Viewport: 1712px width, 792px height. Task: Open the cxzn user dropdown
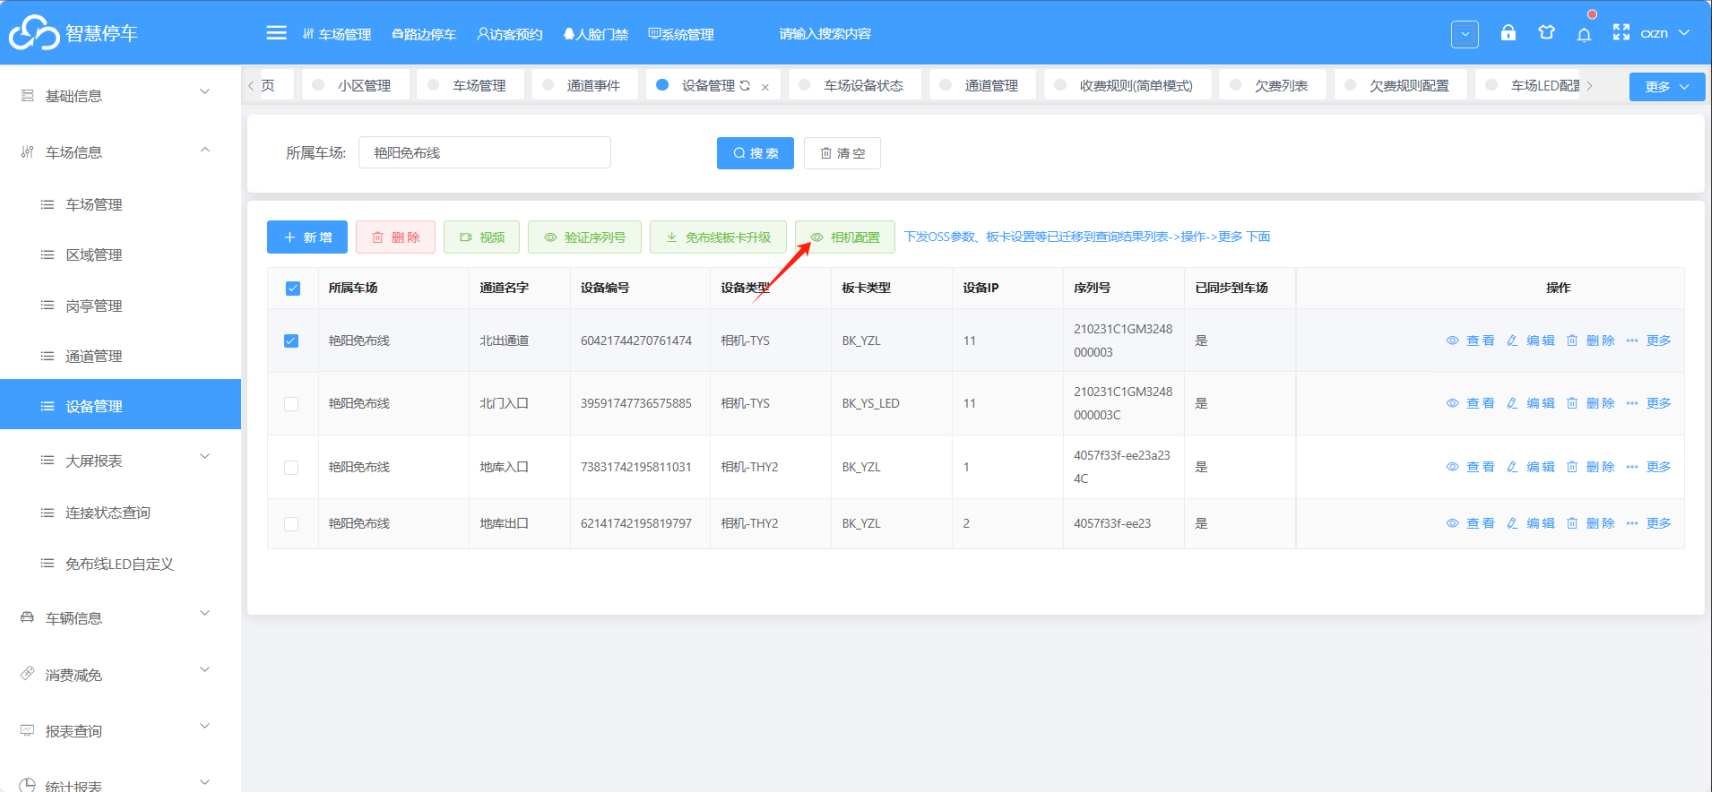tap(1665, 33)
